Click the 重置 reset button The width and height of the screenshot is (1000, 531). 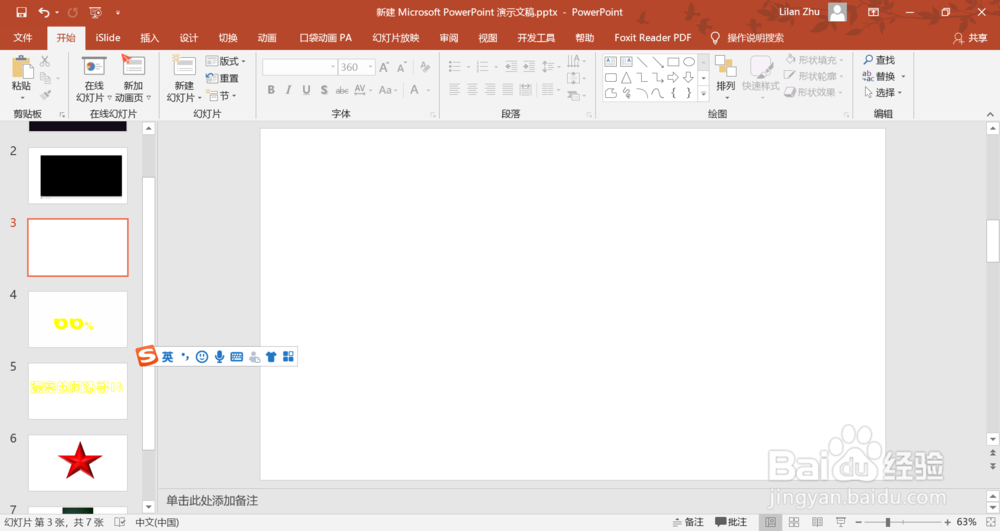pyautogui.click(x=222, y=78)
